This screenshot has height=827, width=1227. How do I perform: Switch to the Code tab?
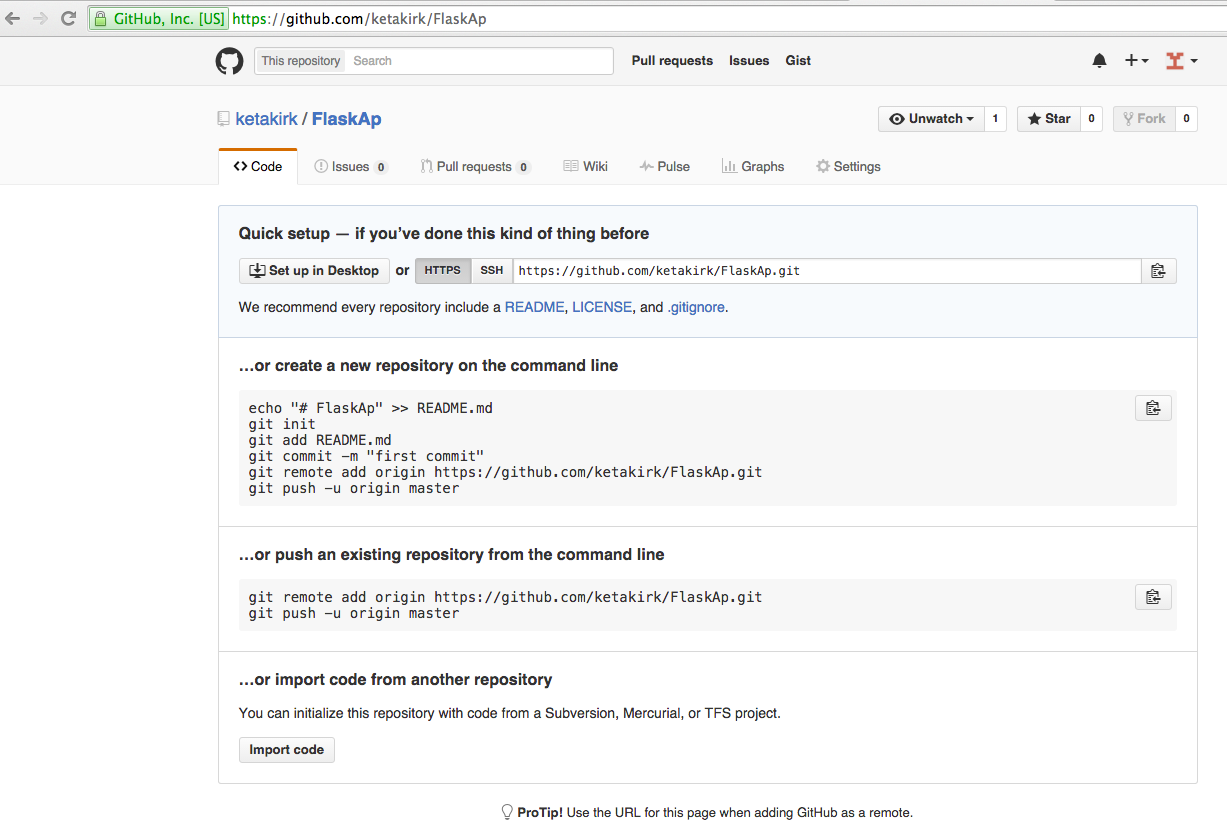(258, 167)
